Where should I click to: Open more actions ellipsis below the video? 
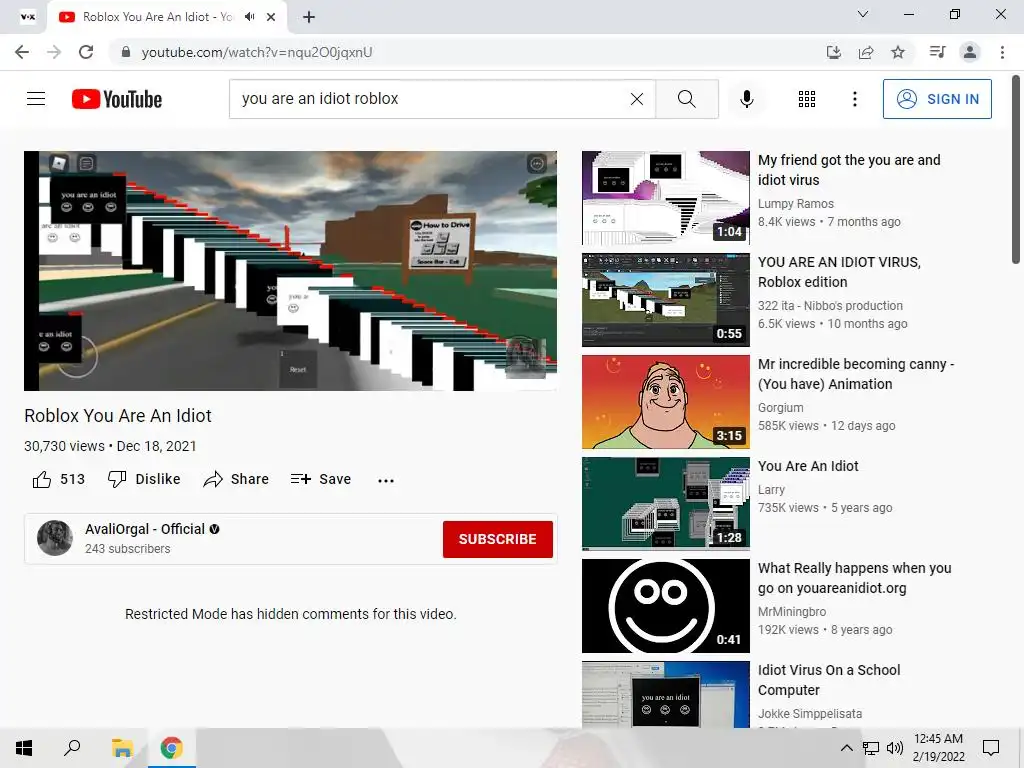tap(385, 480)
